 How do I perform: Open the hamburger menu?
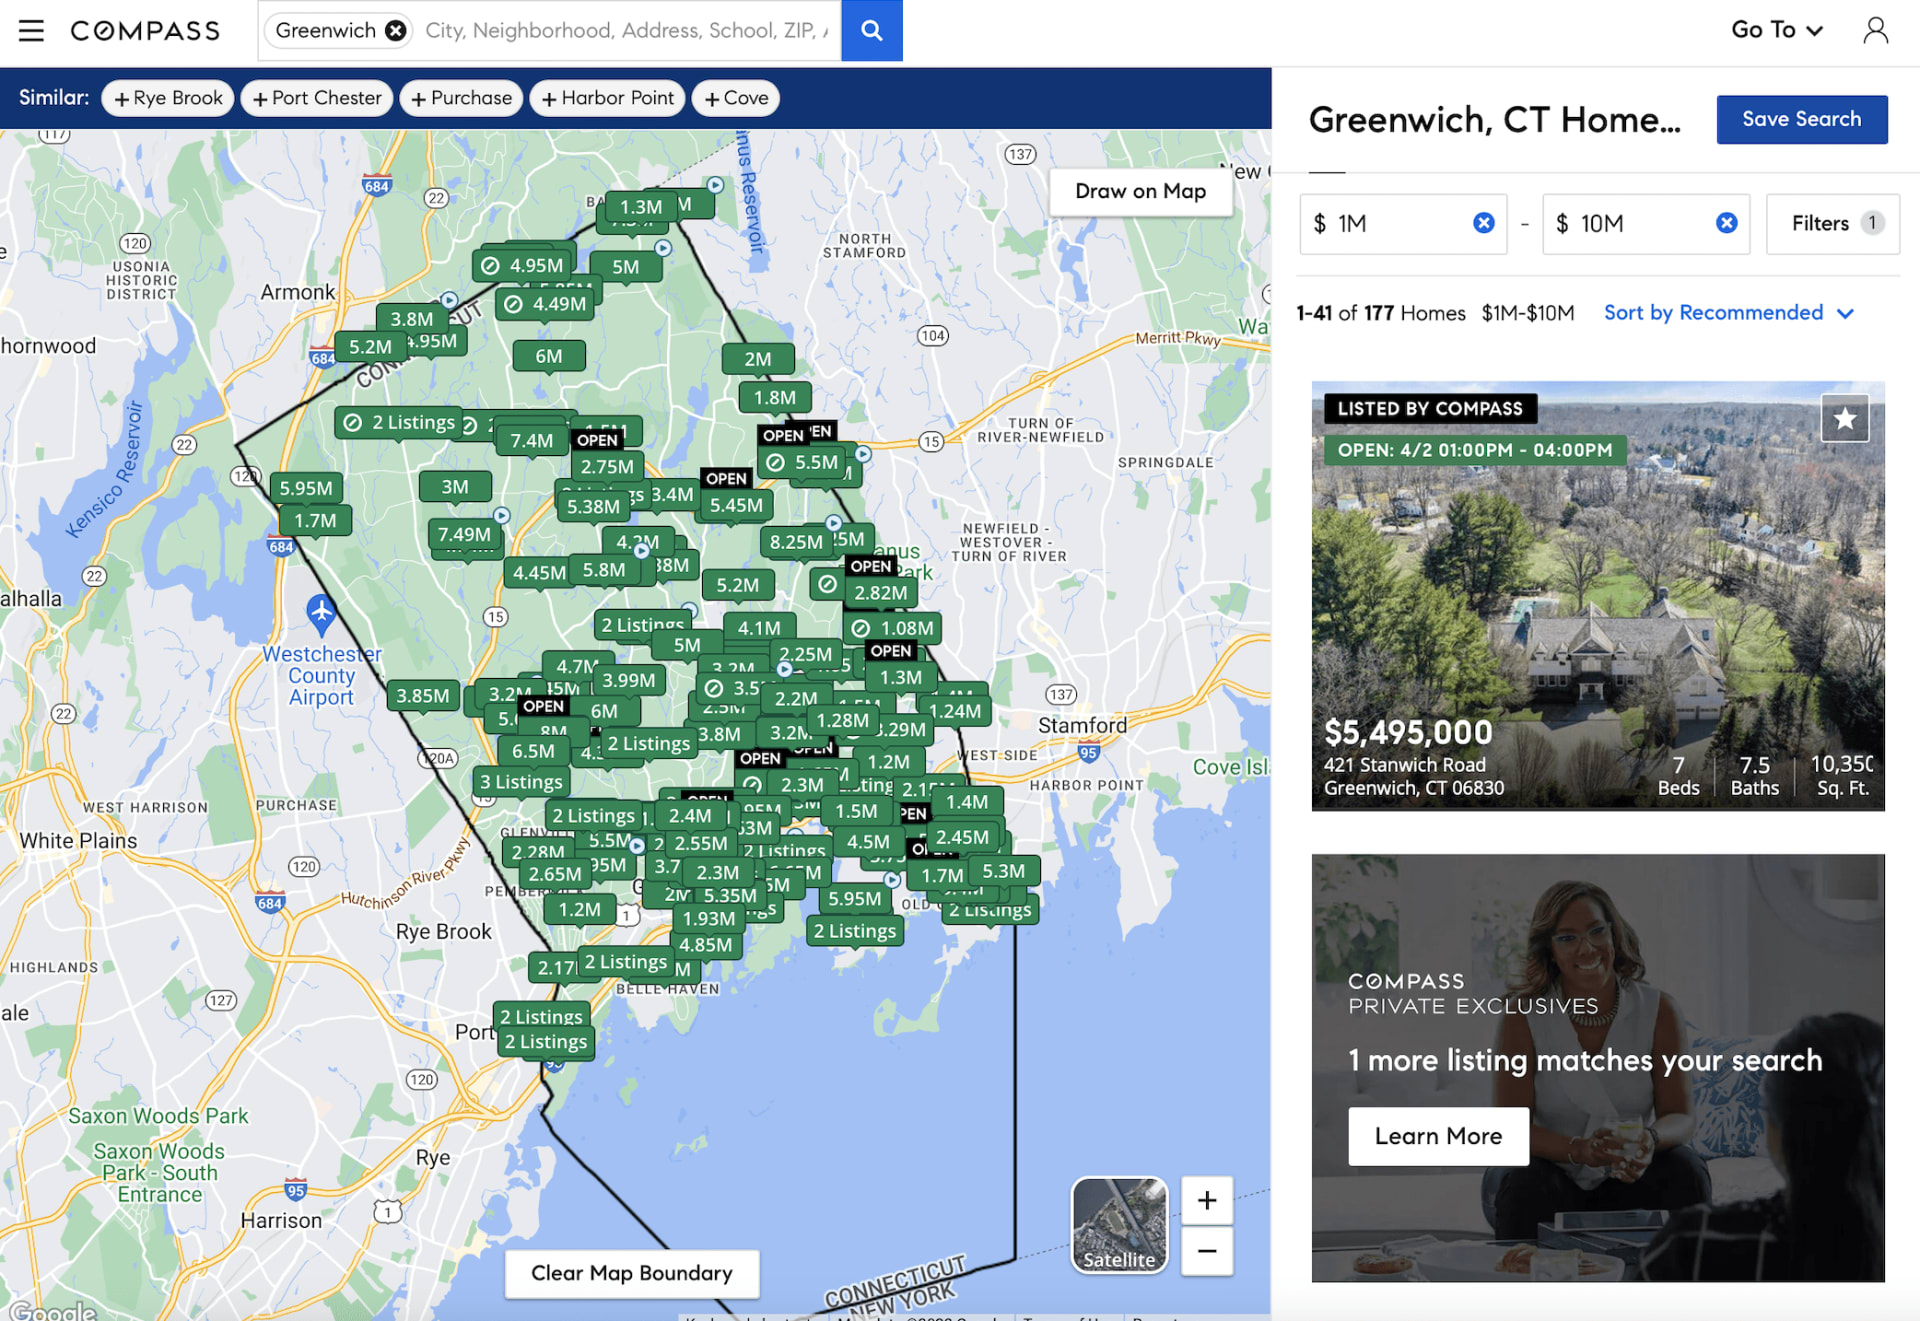click(31, 30)
